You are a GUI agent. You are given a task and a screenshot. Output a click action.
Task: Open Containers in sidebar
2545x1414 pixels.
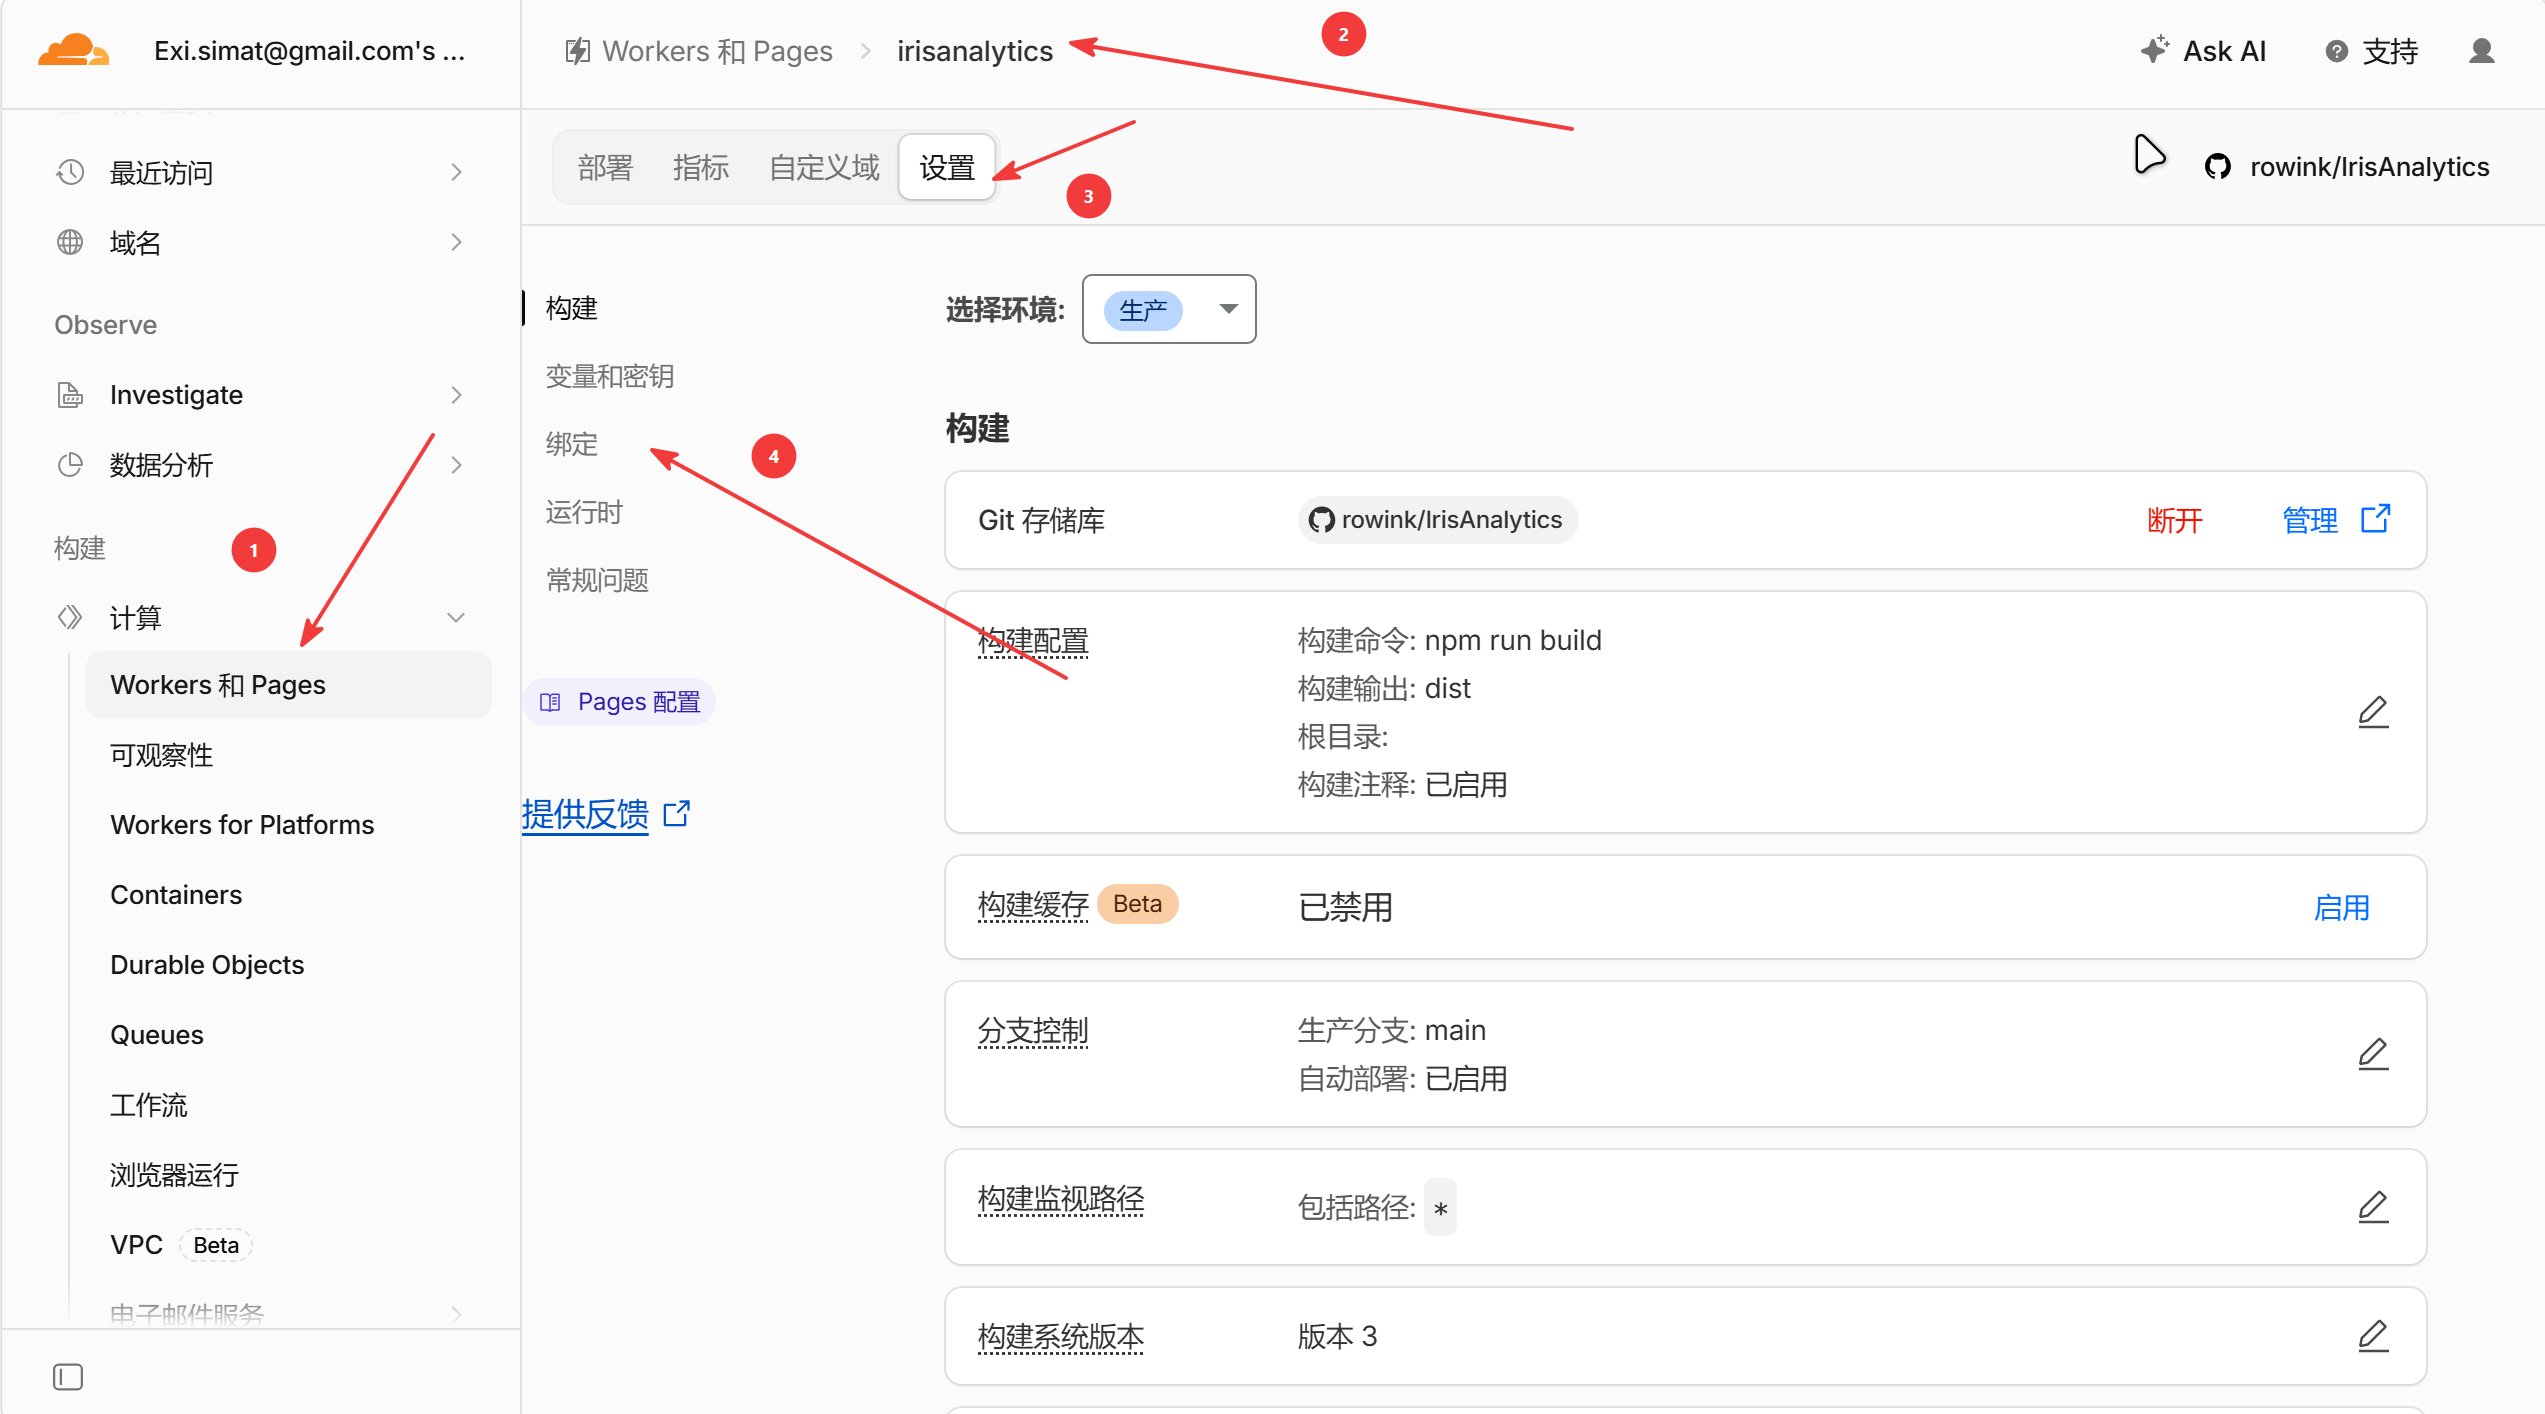point(176,895)
